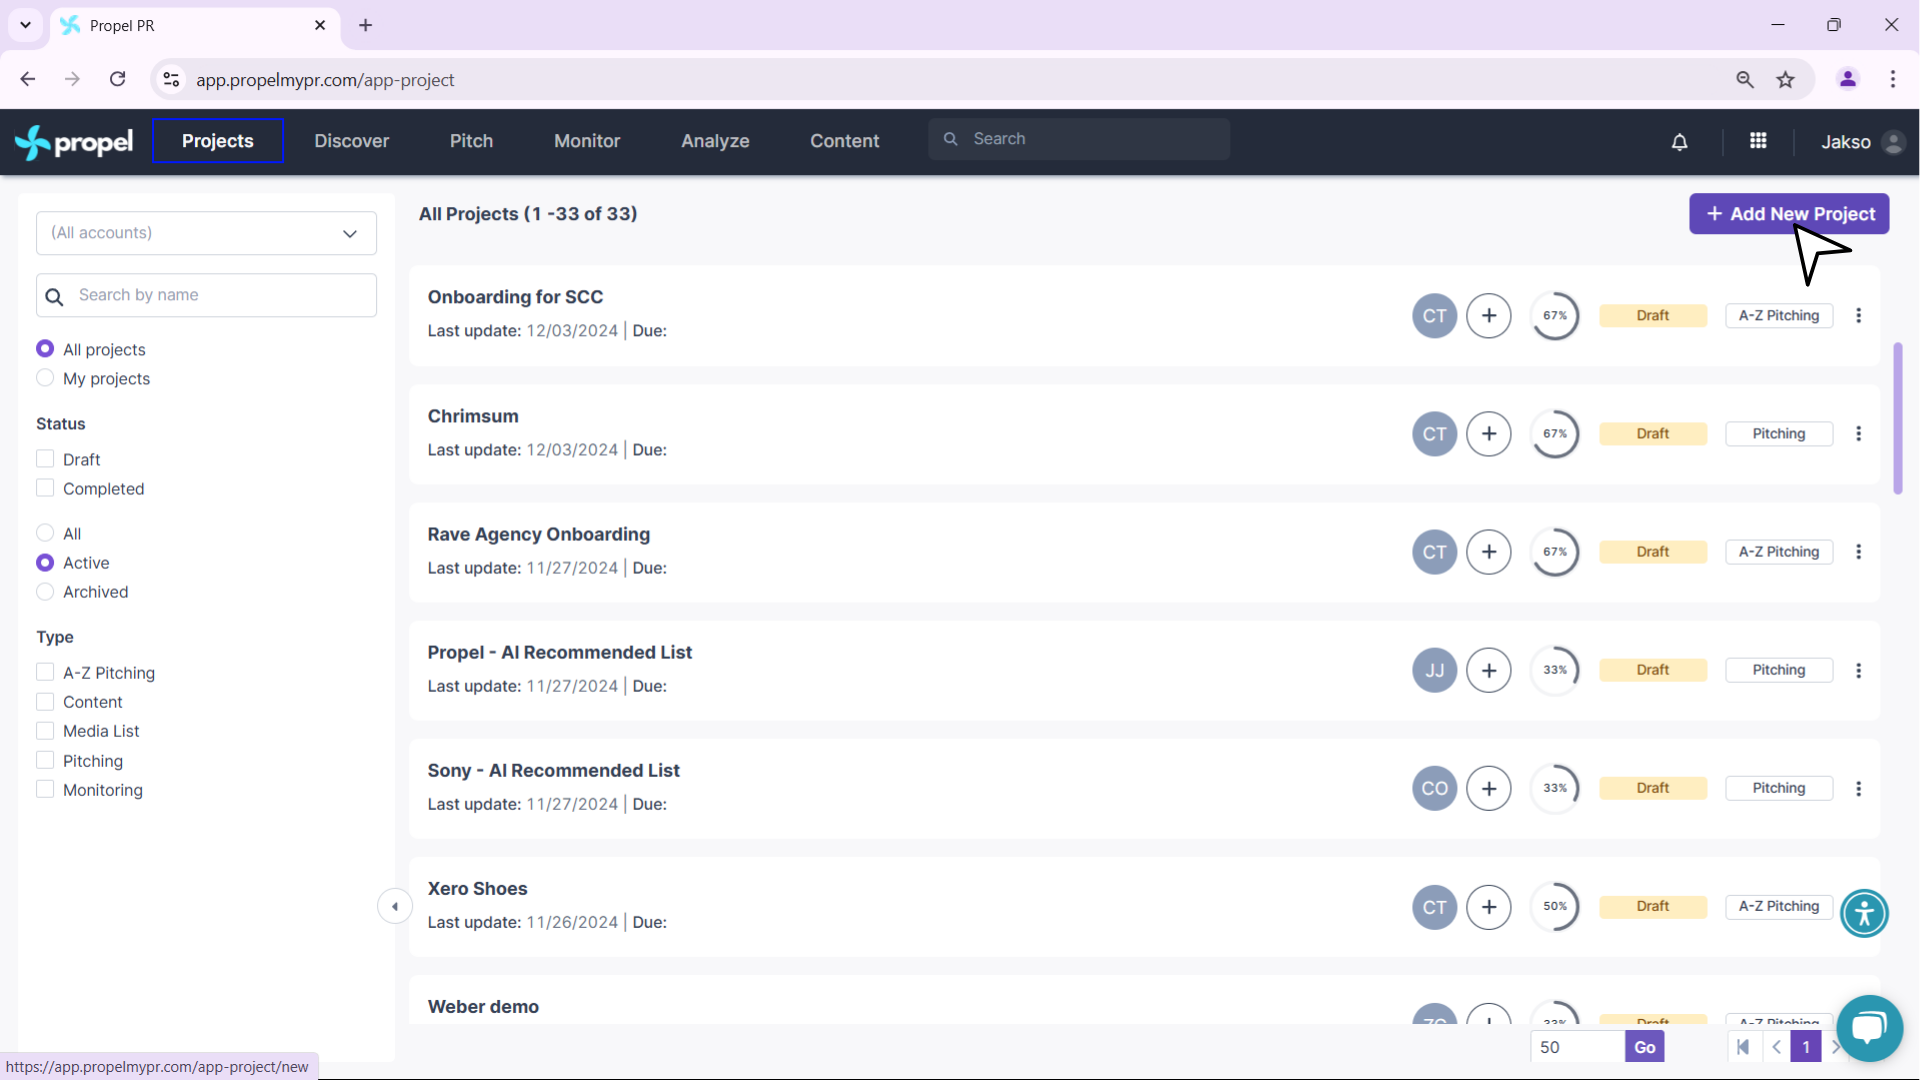Click 33% progress ring on Sony list
This screenshot has width=1920, height=1080.
coord(1555,788)
